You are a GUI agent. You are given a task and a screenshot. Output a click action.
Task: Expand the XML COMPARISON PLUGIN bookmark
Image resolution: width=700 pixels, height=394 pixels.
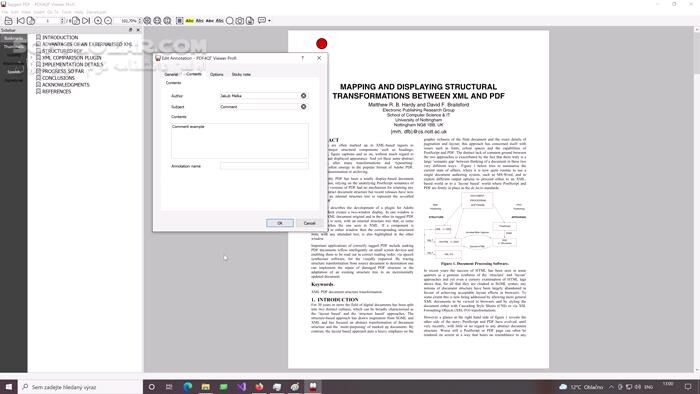pyautogui.click(x=32, y=58)
